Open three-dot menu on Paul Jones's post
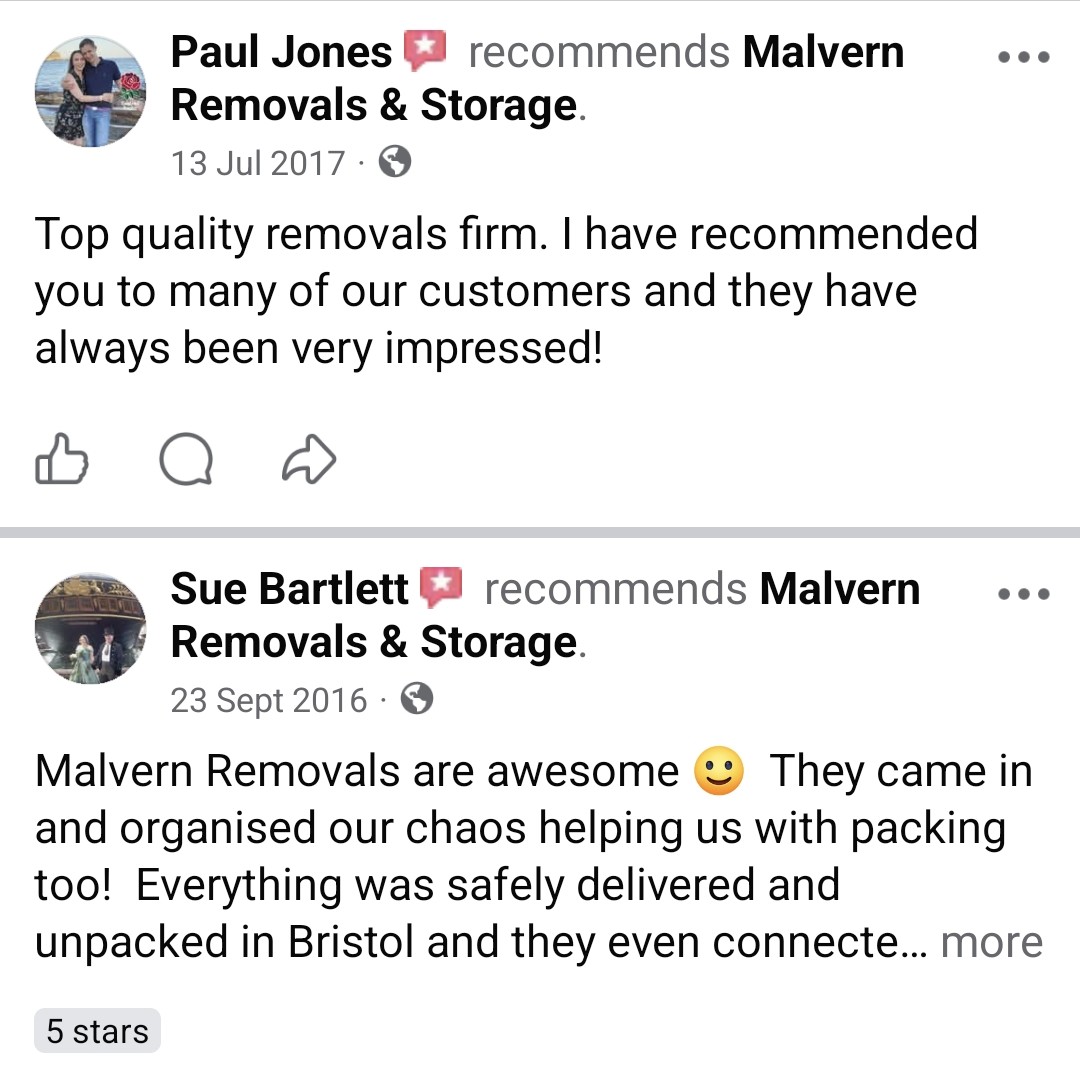Image resolution: width=1080 pixels, height=1079 pixels. coord(1024,57)
